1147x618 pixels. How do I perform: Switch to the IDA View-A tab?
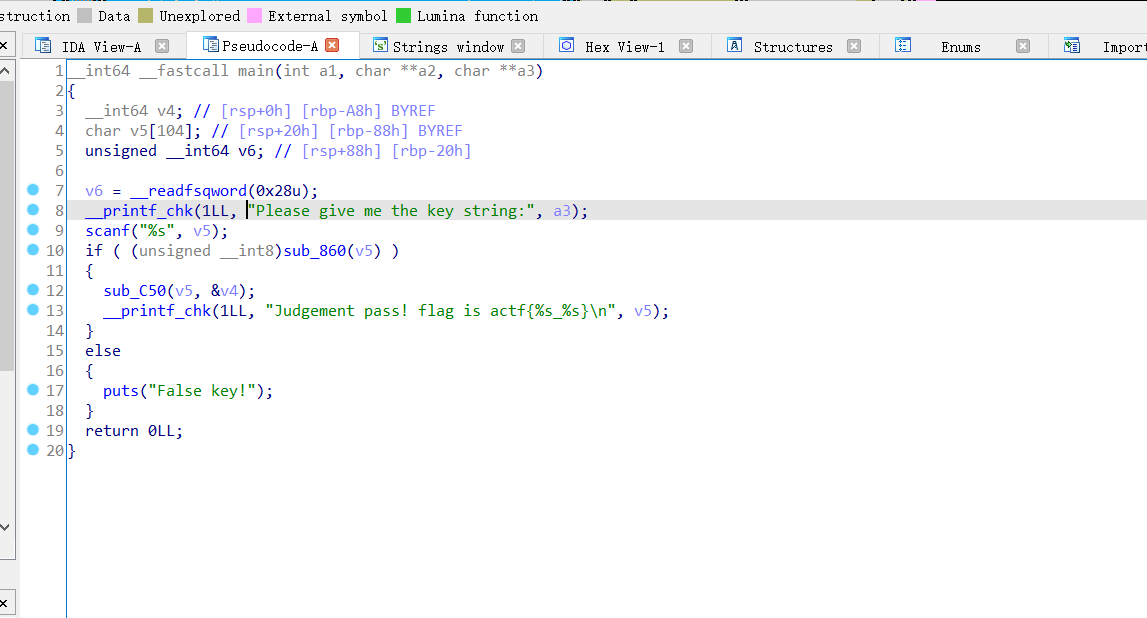pyautogui.click(x=101, y=47)
